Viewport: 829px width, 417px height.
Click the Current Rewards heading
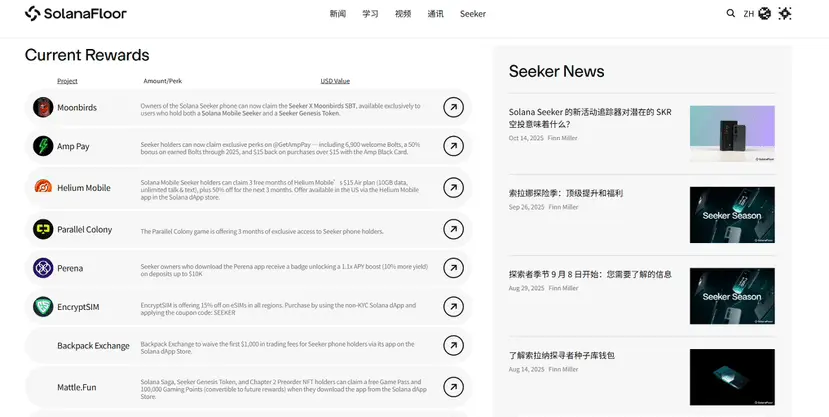click(87, 55)
